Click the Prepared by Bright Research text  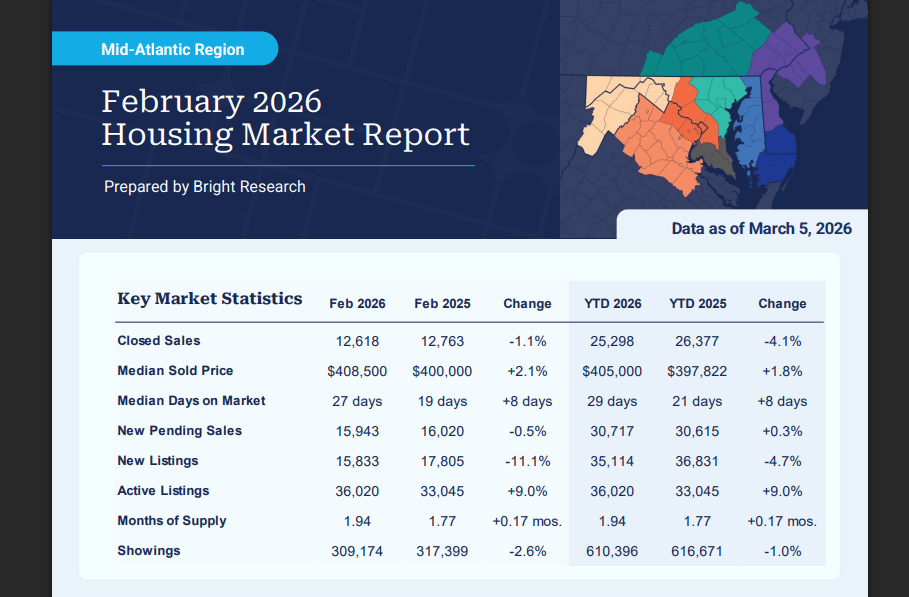pyautogui.click(x=204, y=186)
